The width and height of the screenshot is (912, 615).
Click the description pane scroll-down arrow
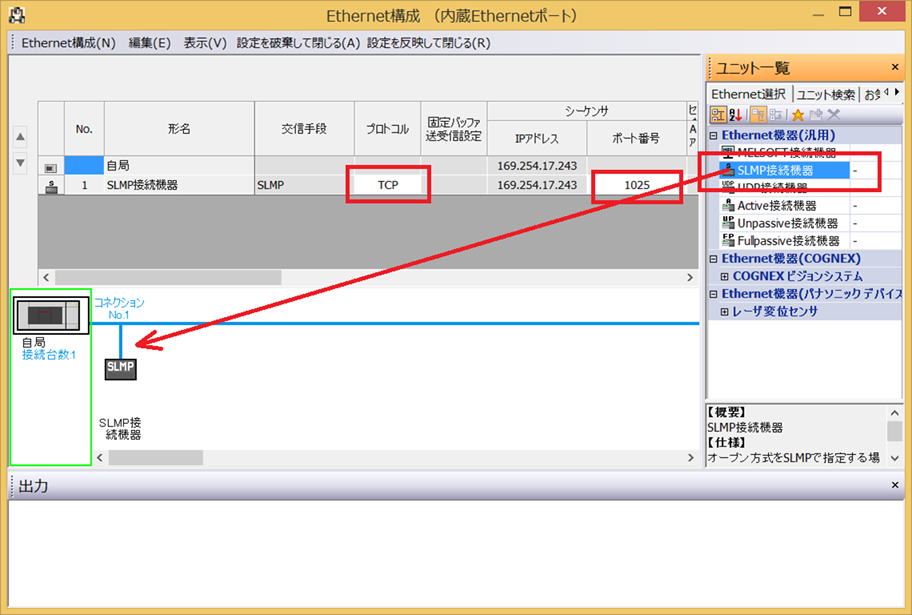click(x=895, y=458)
